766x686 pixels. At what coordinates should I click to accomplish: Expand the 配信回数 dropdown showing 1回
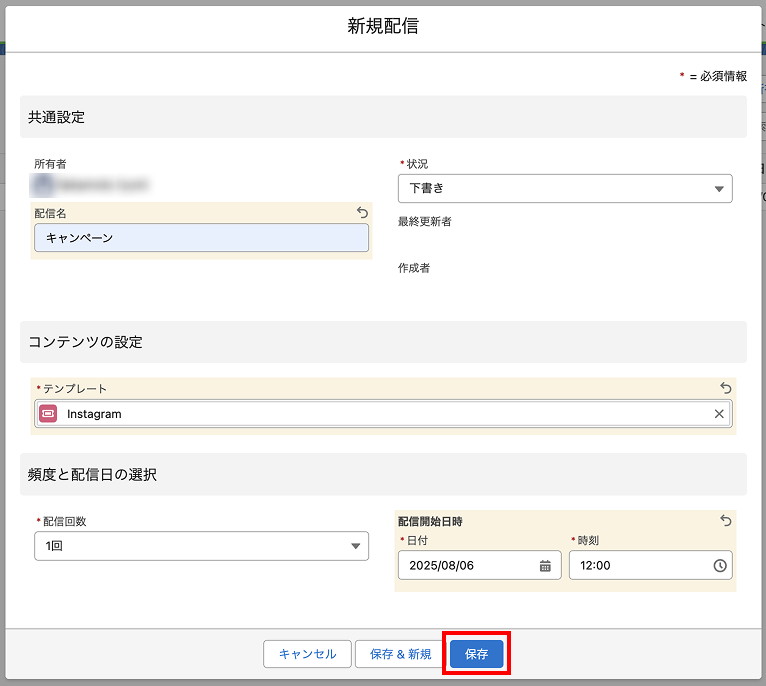(x=201, y=546)
